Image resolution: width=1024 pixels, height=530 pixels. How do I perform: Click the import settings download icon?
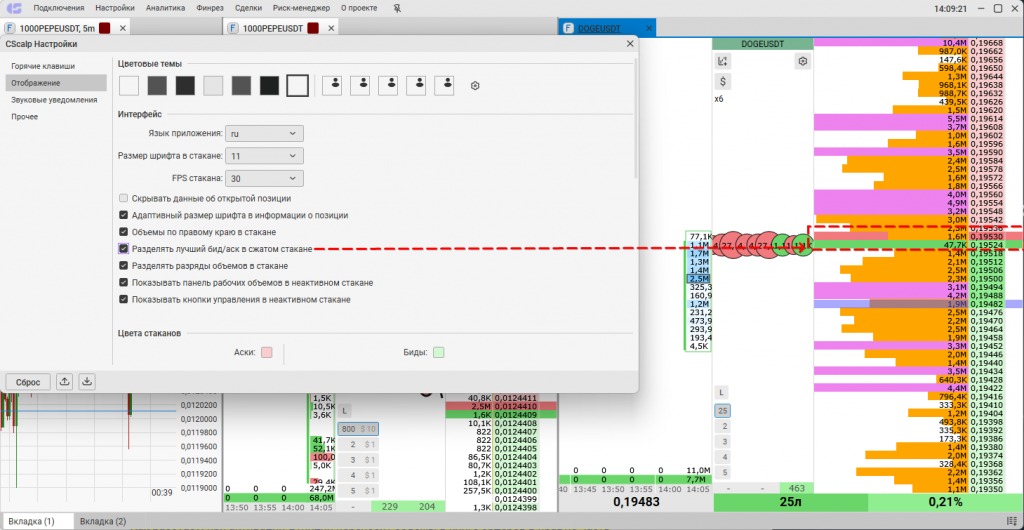88,382
